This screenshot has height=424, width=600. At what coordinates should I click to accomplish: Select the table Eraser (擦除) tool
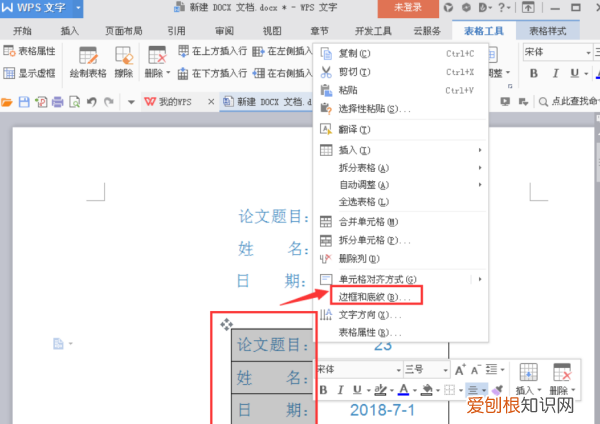(124, 62)
